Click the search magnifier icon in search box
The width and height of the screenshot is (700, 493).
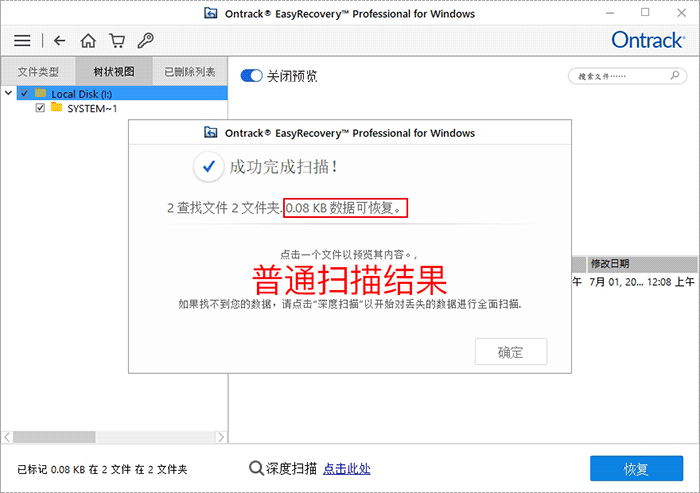(675, 75)
